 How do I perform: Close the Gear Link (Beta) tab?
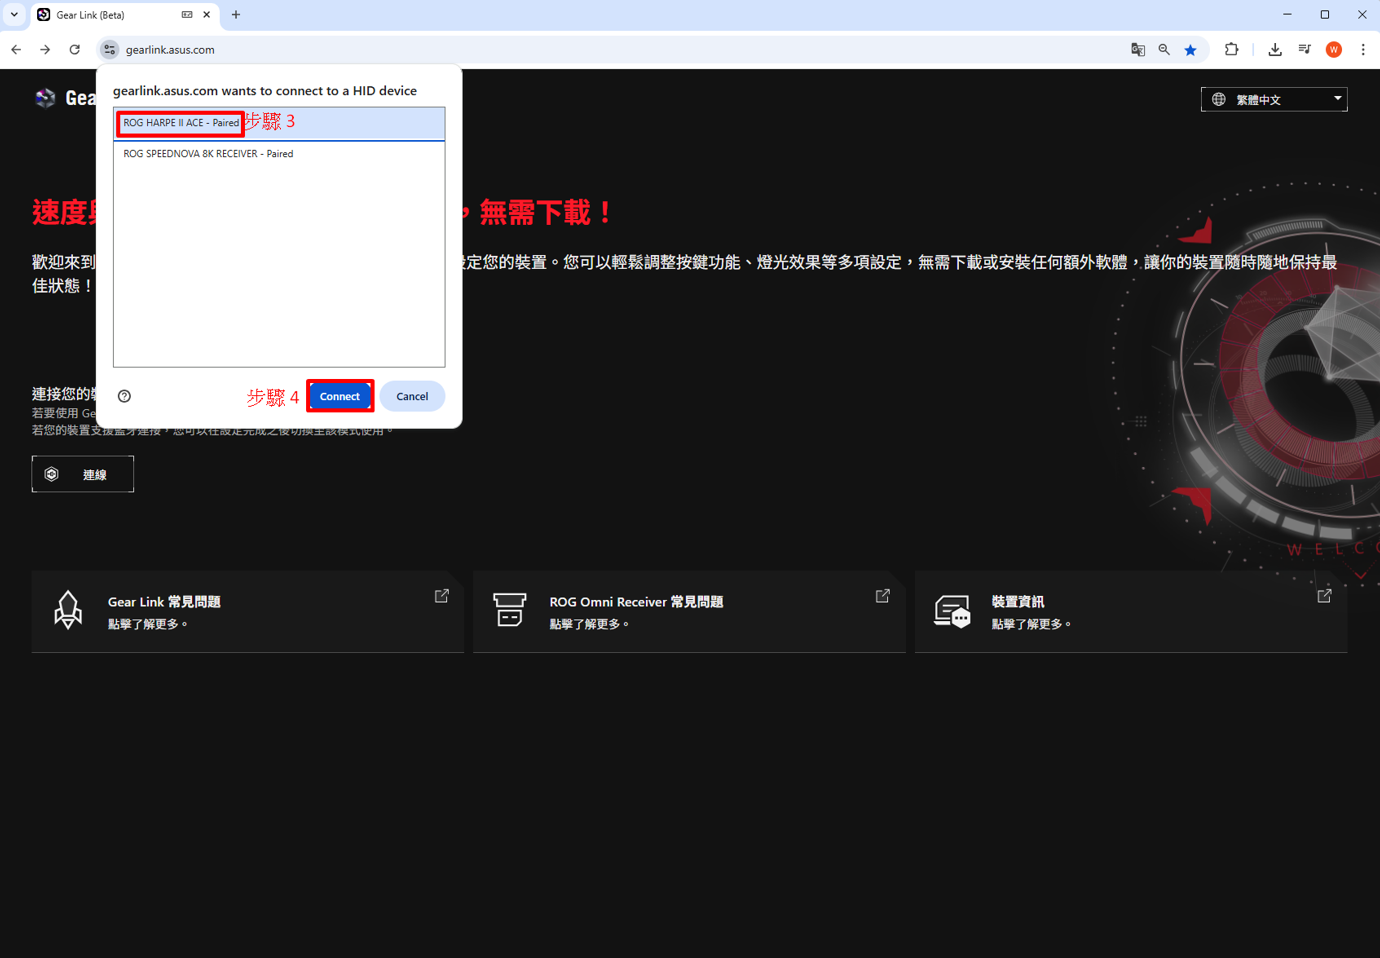207,15
